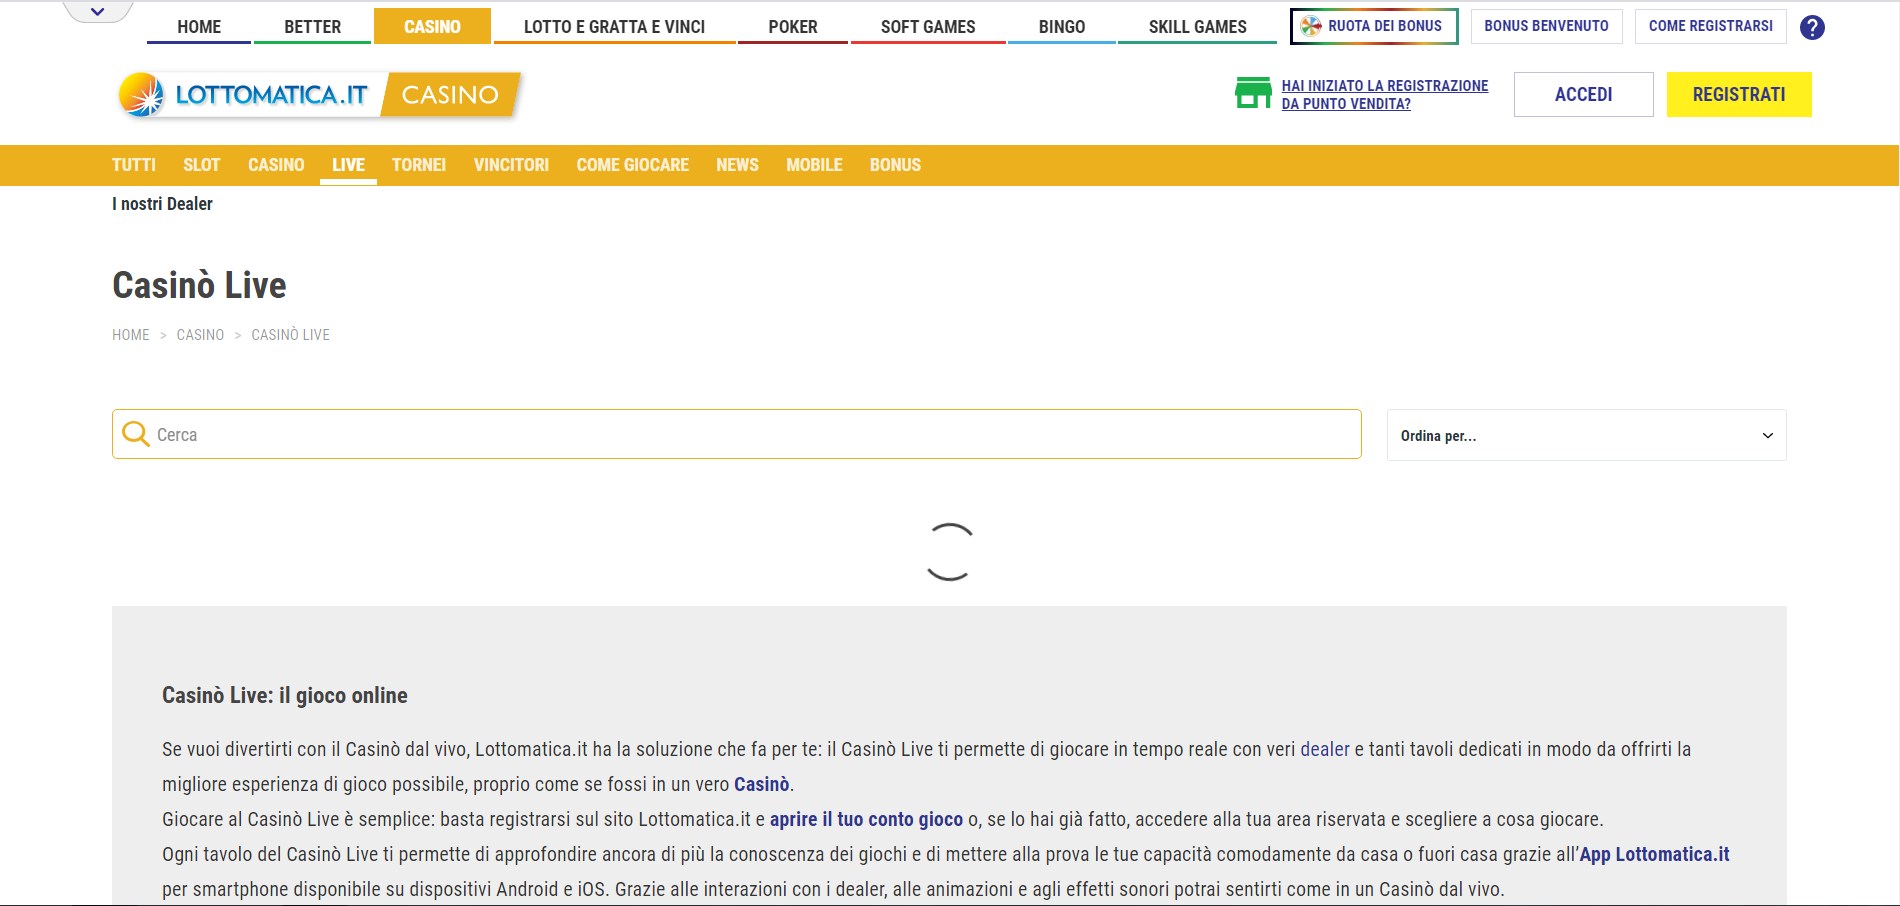
Task: Click the green store icon near registration link
Action: point(1253,93)
